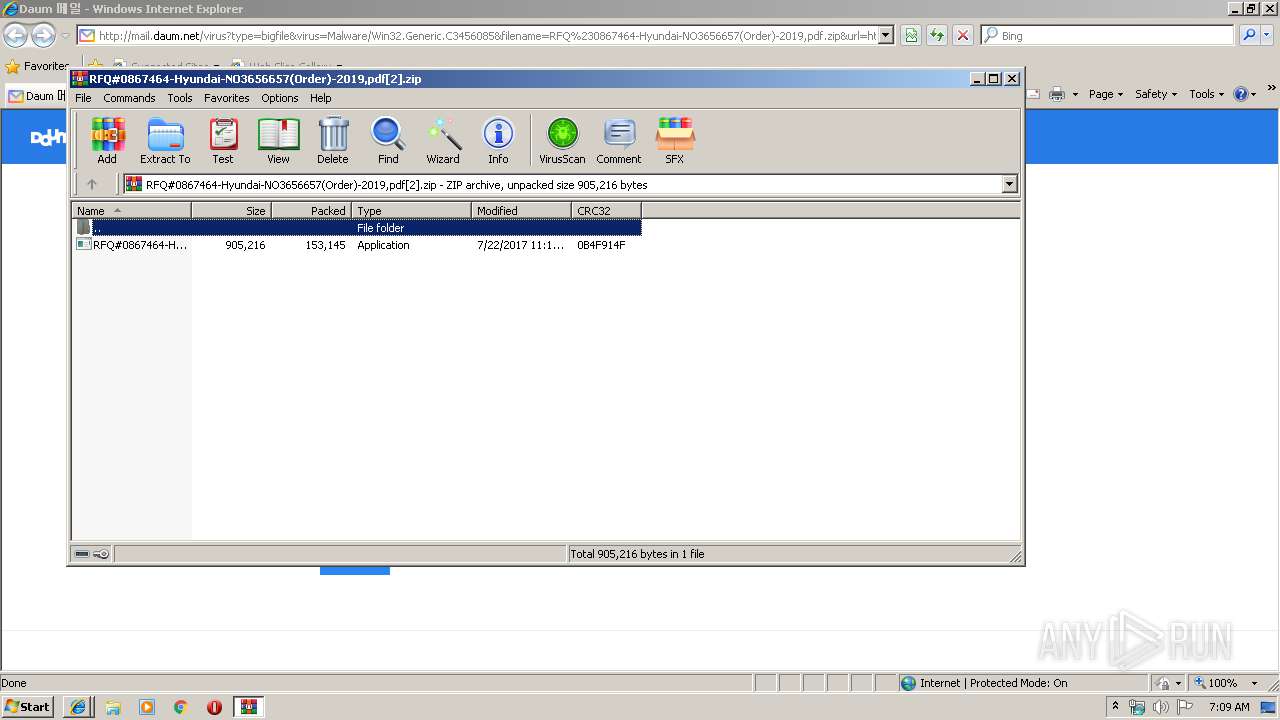Select the parent folder '..' row
This screenshot has height=720, width=1280.
pos(357,228)
